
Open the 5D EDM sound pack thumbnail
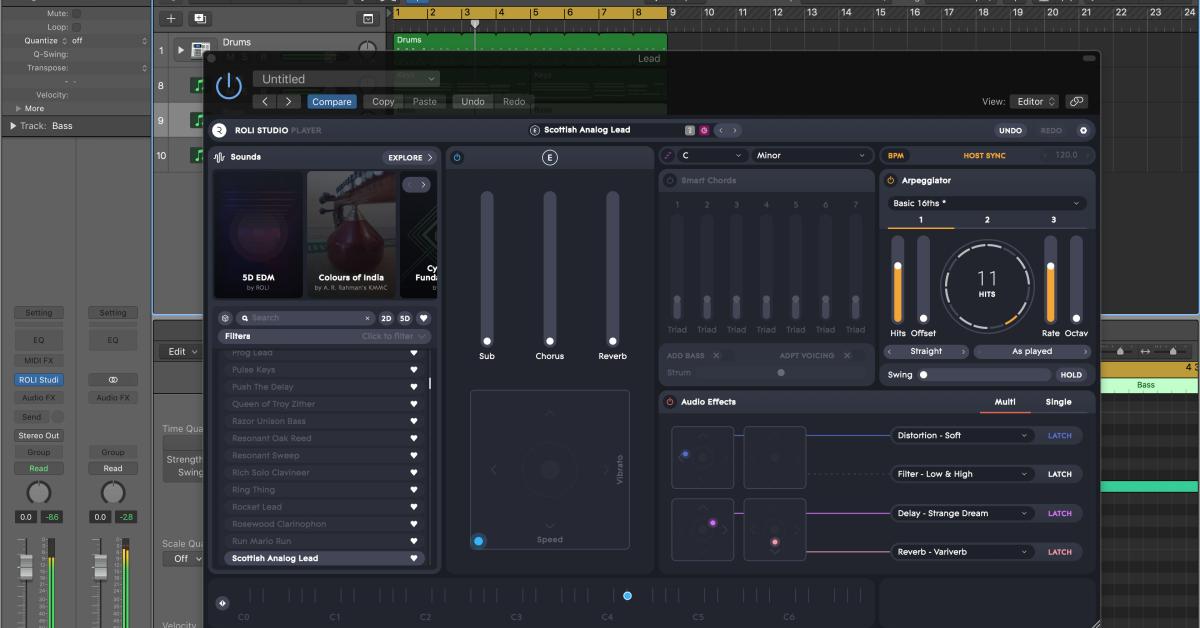[258, 233]
